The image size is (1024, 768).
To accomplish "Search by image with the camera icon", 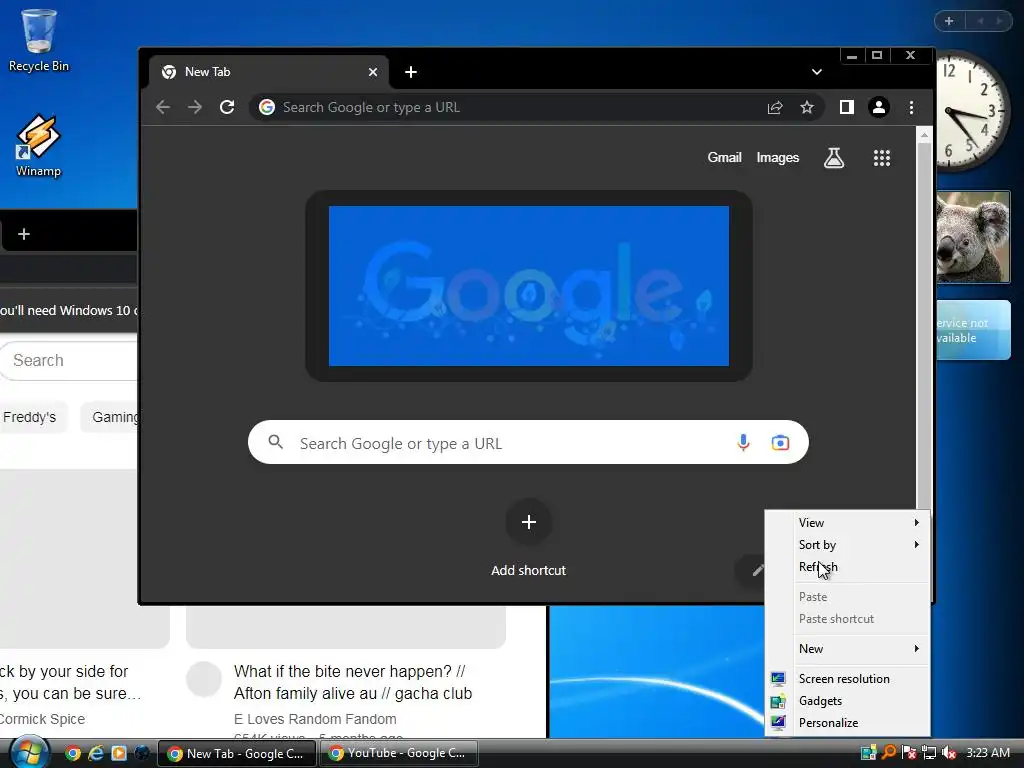I will click(x=780, y=443).
